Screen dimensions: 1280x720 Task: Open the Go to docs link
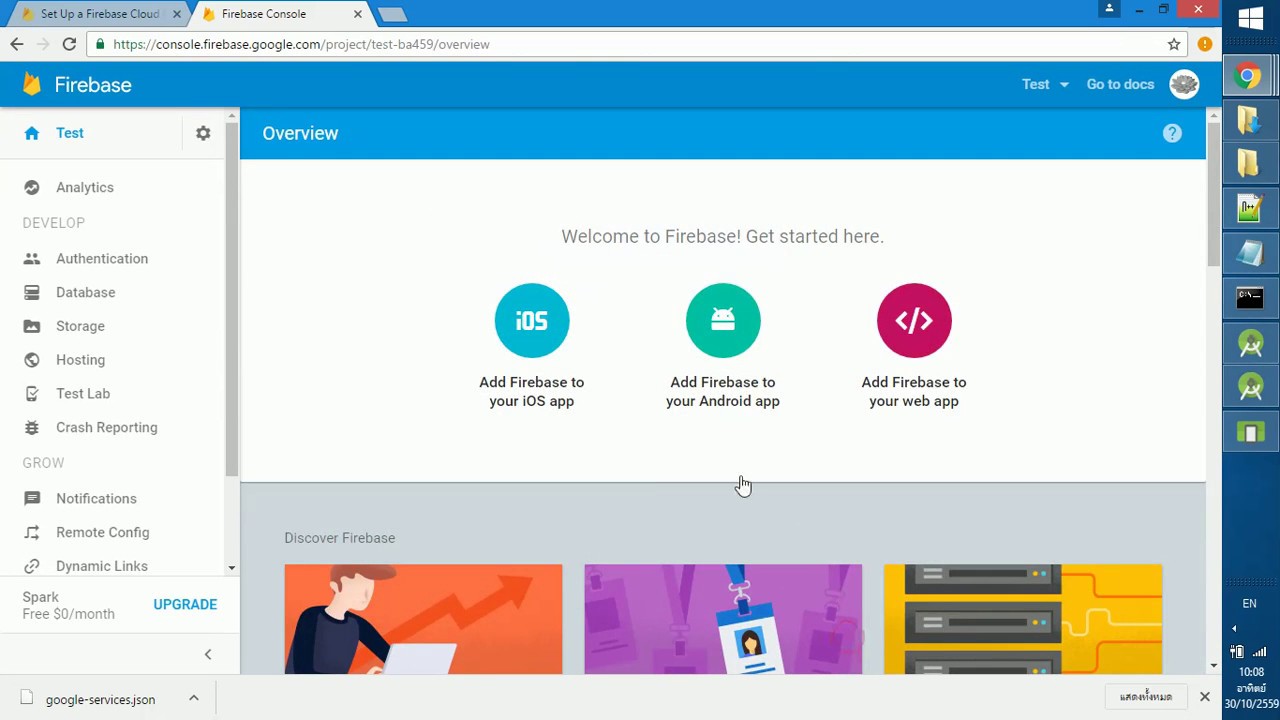pyautogui.click(x=1120, y=84)
